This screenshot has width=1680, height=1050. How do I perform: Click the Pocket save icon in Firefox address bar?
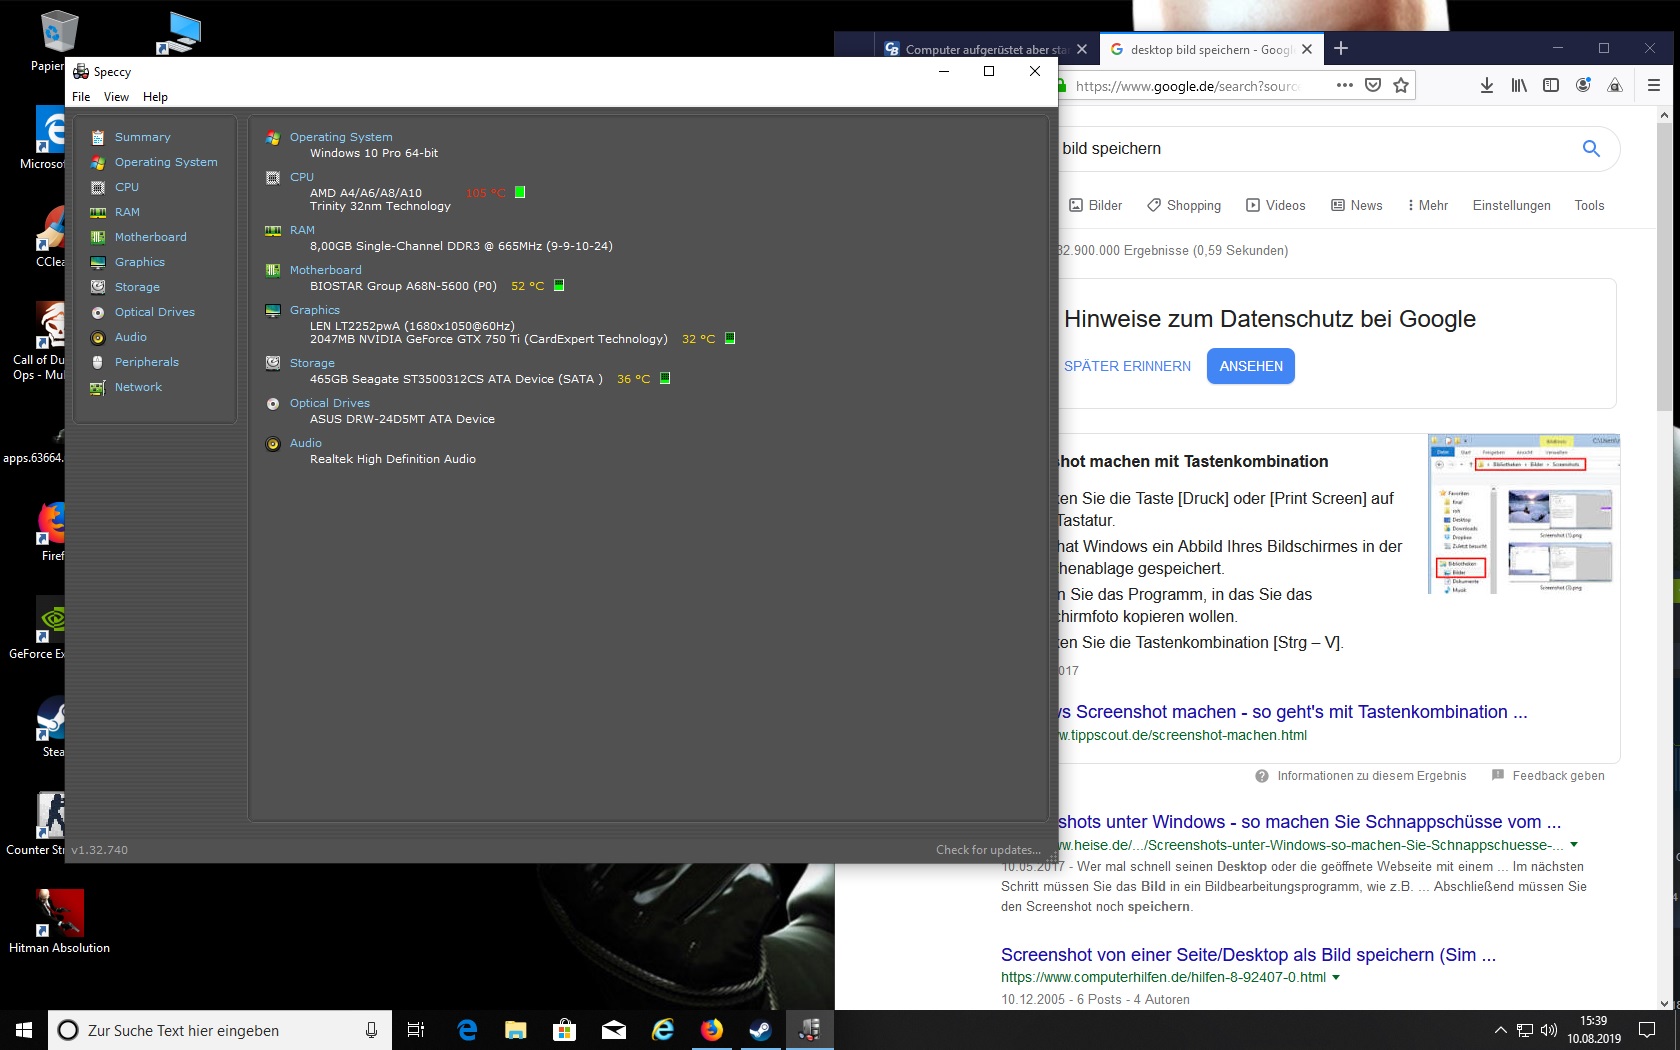tap(1373, 85)
